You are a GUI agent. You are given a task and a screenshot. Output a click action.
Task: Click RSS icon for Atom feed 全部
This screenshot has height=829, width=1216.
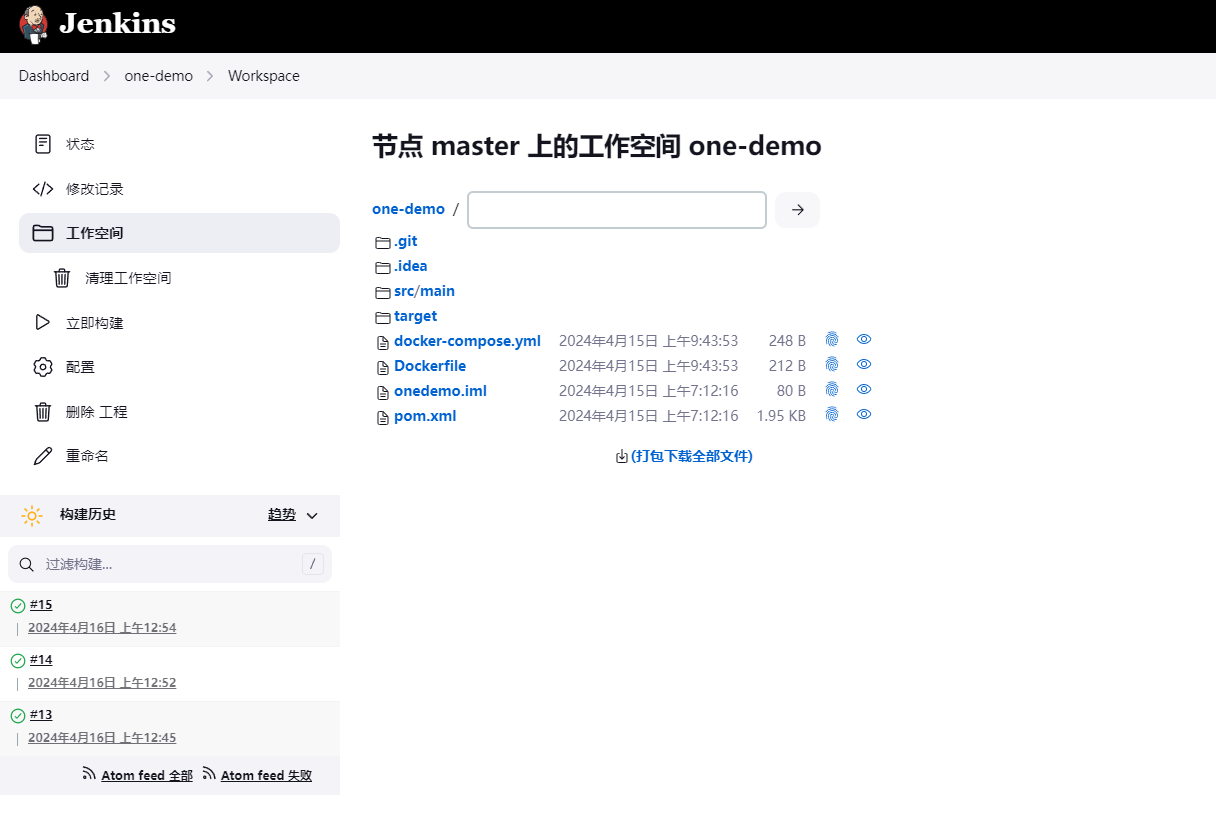click(x=89, y=774)
